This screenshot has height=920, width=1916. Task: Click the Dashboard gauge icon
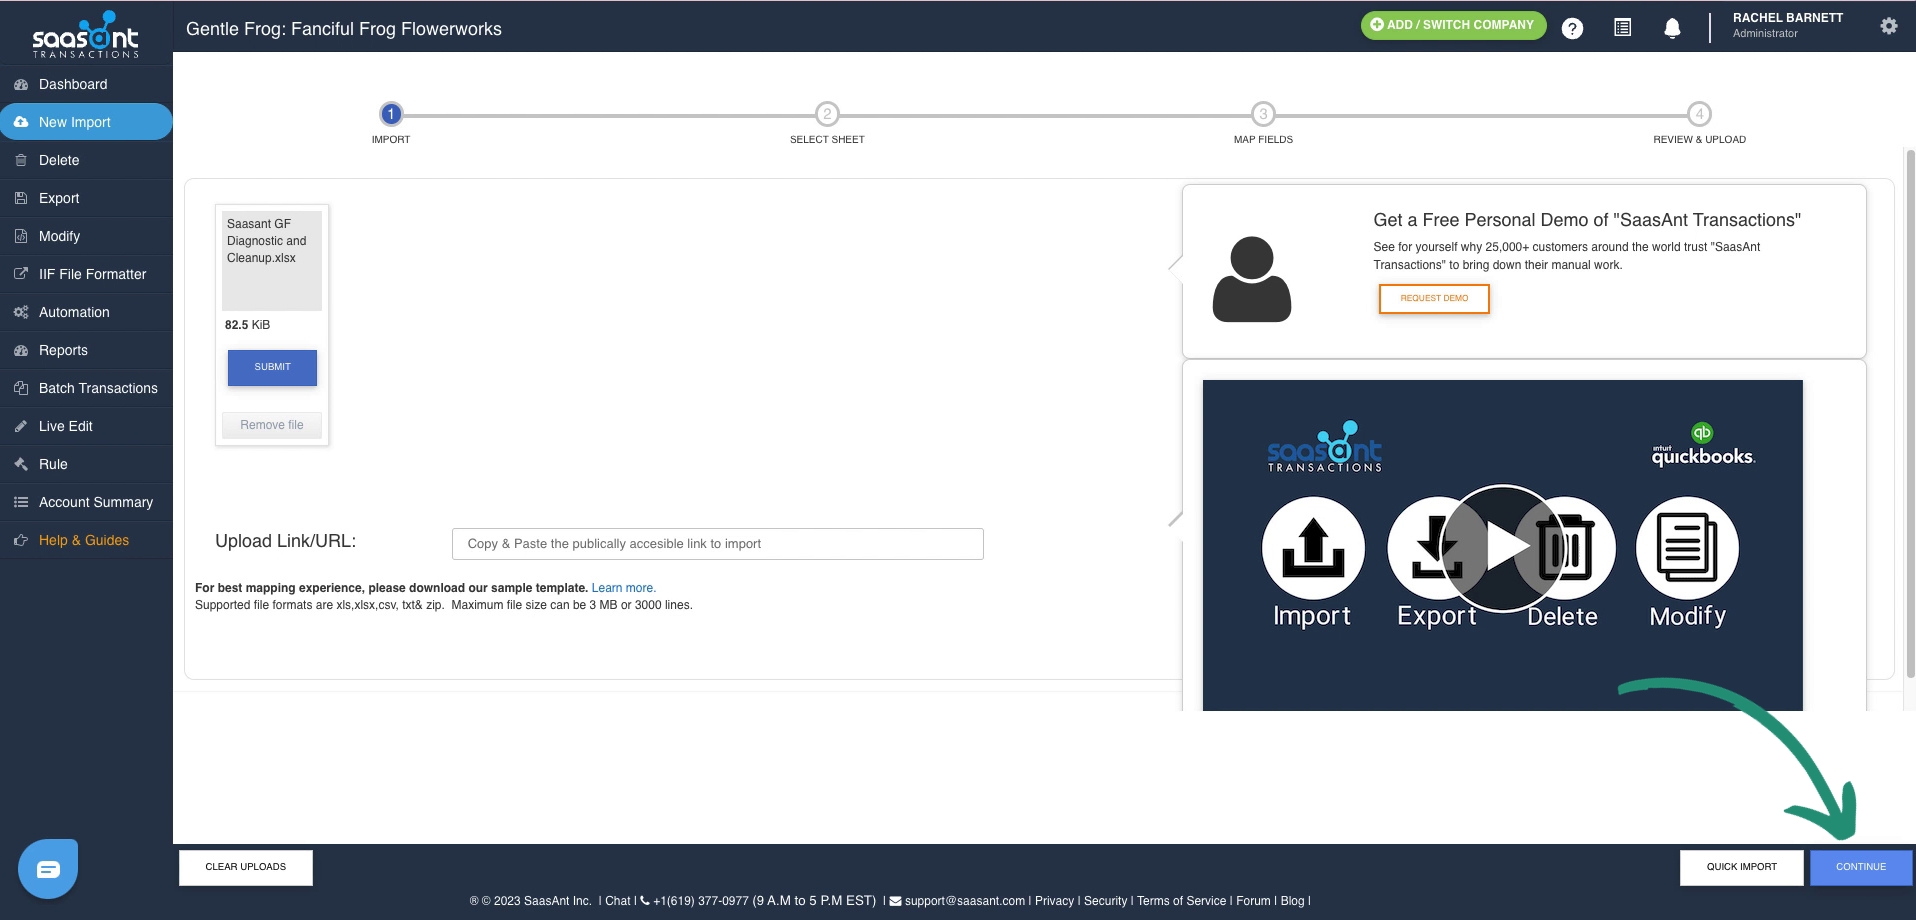pyautogui.click(x=21, y=85)
